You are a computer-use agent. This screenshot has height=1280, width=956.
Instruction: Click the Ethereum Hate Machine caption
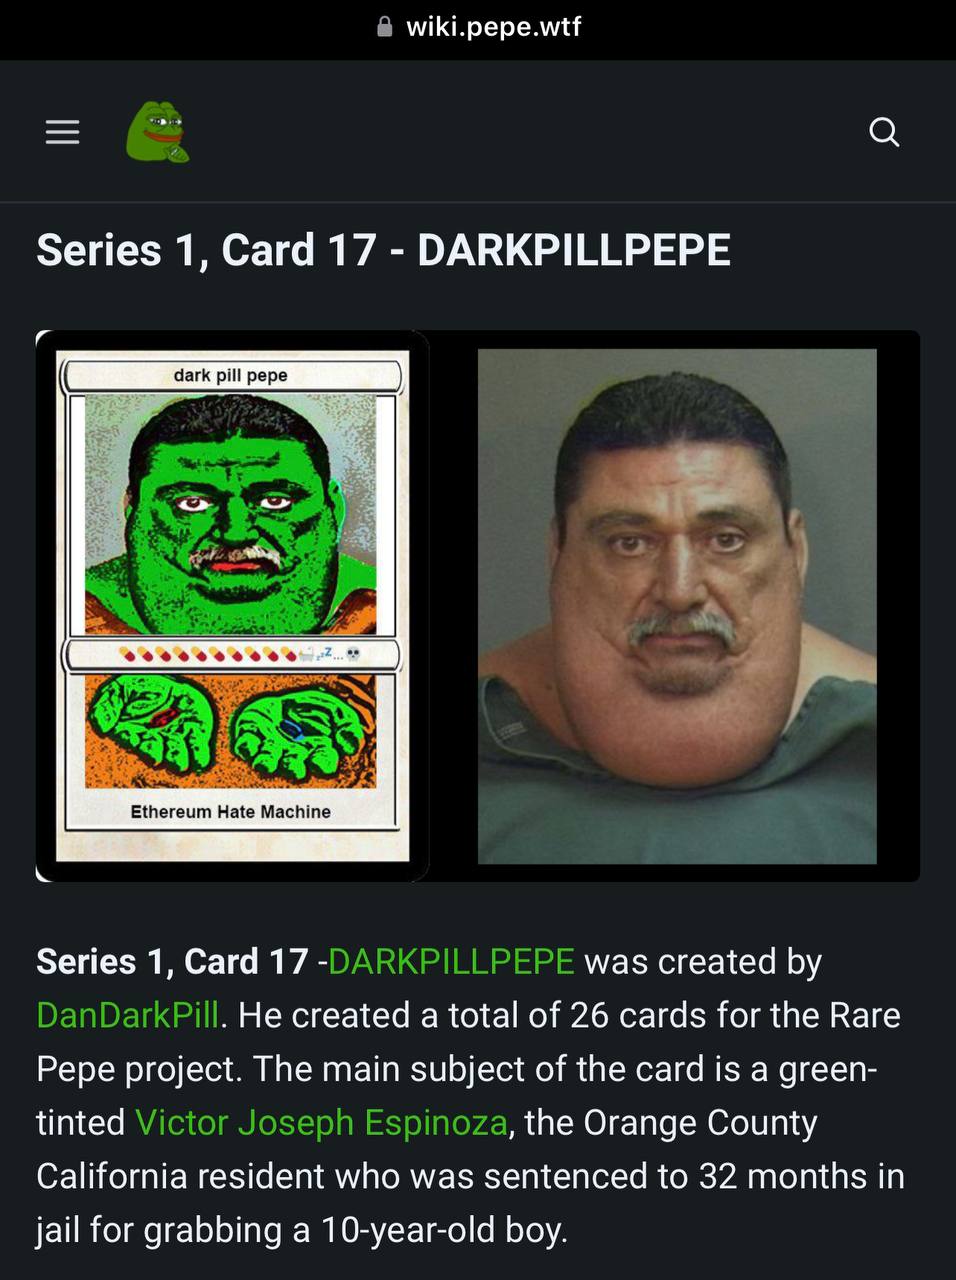click(230, 811)
